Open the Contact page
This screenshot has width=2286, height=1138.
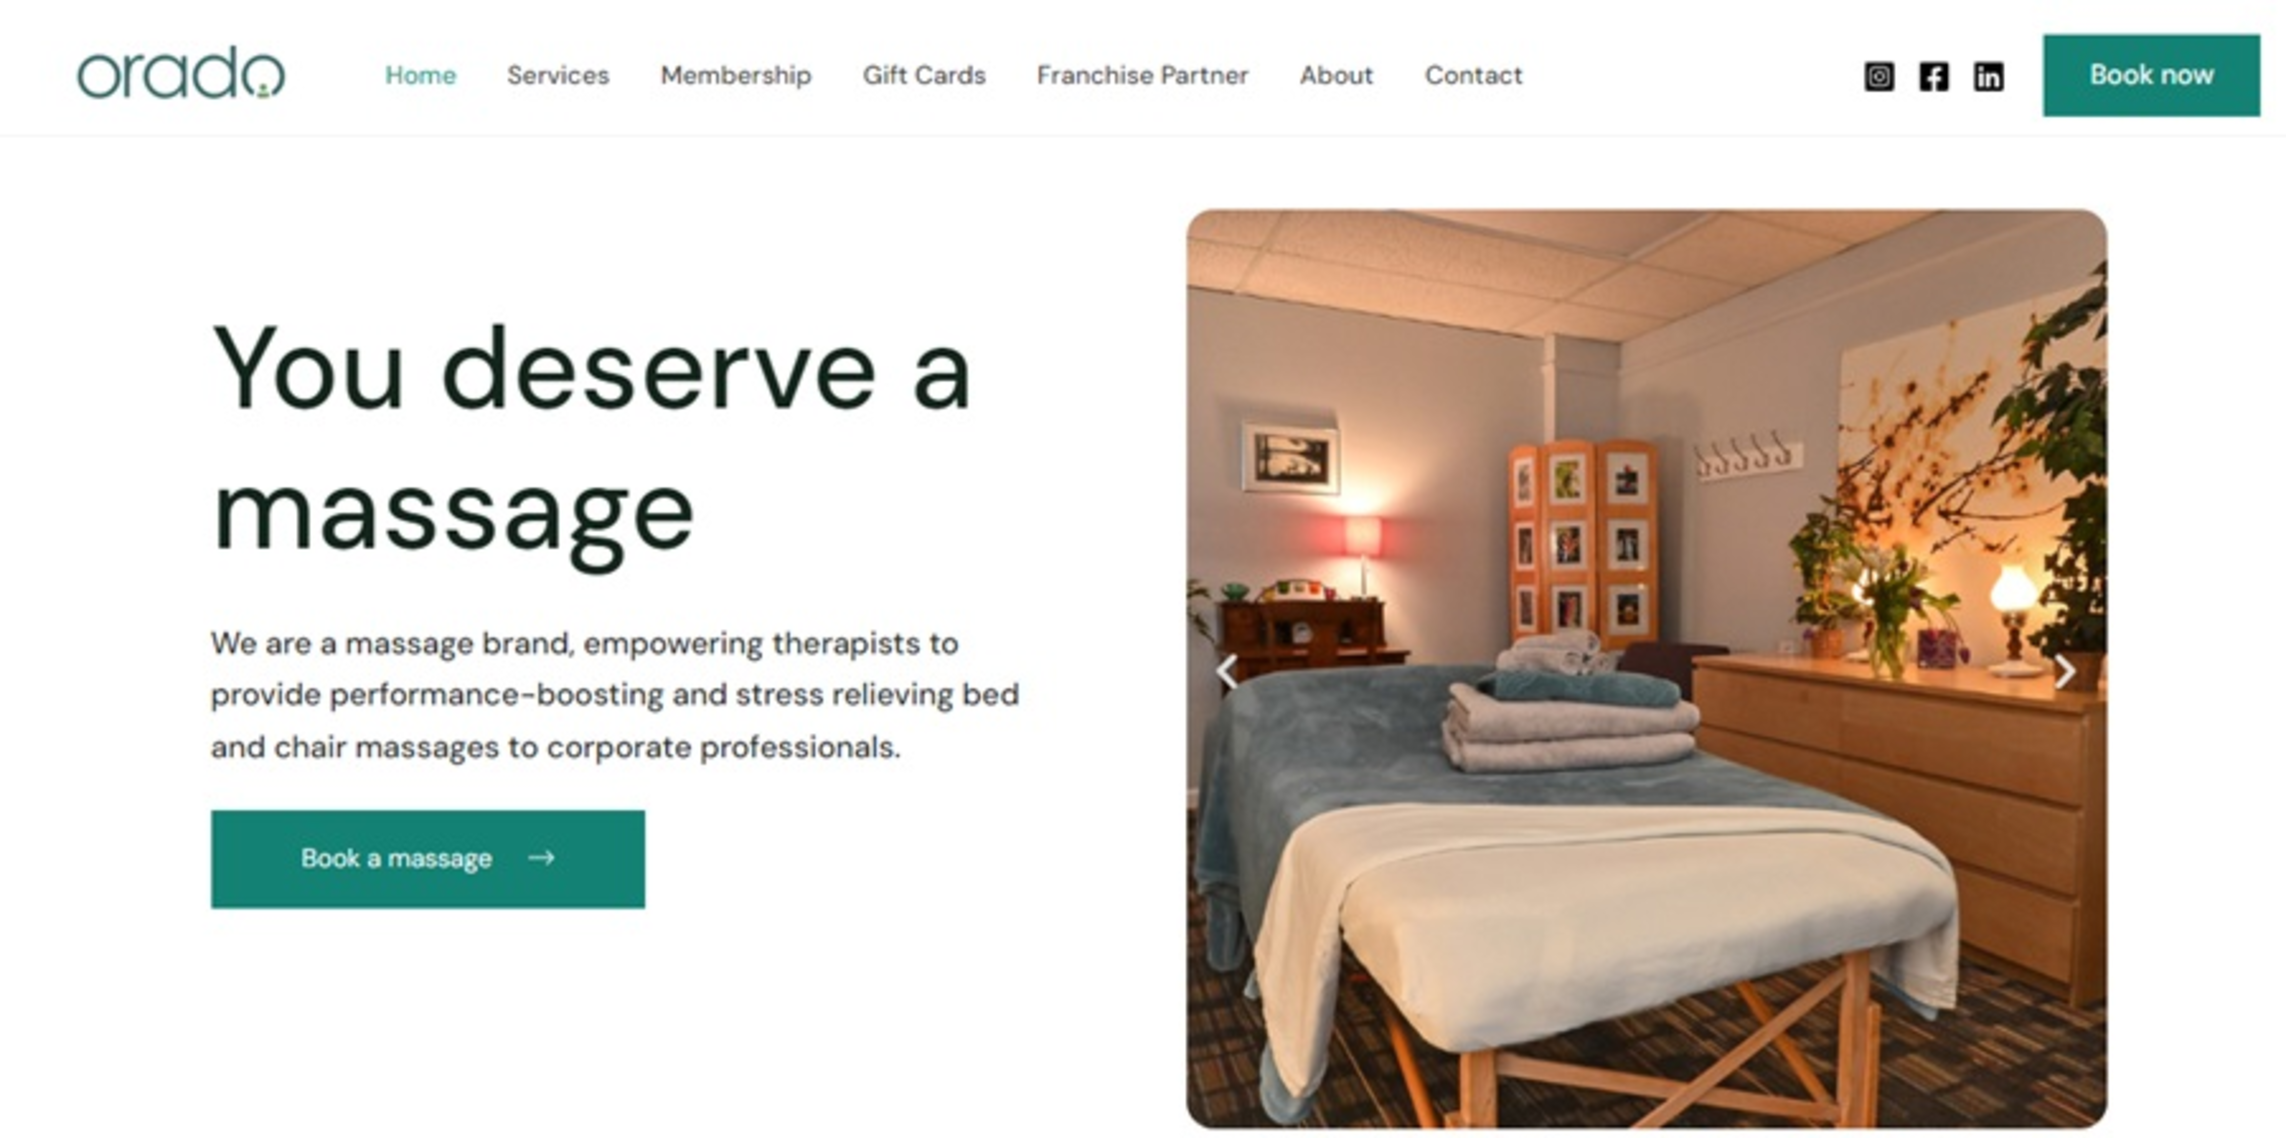point(1473,75)
